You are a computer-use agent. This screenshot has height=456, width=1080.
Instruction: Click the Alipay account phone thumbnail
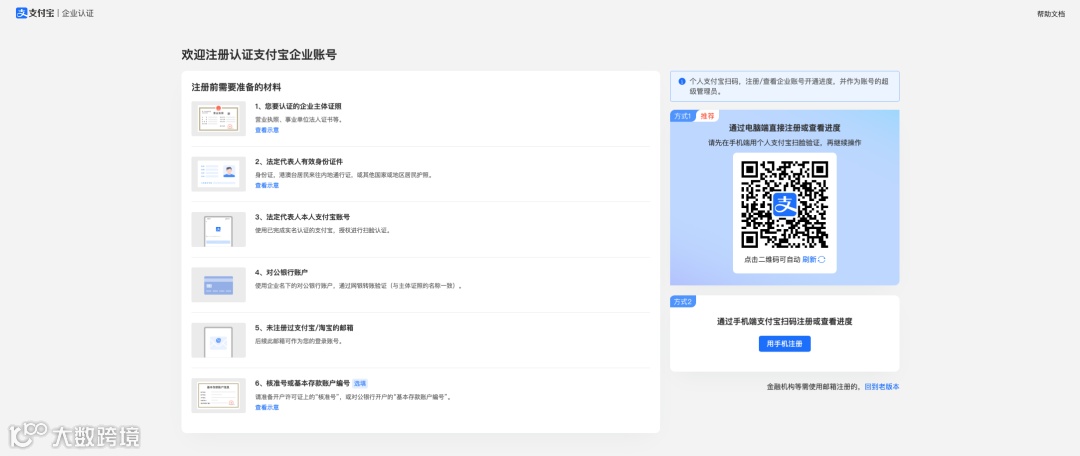tap(218, 229)
